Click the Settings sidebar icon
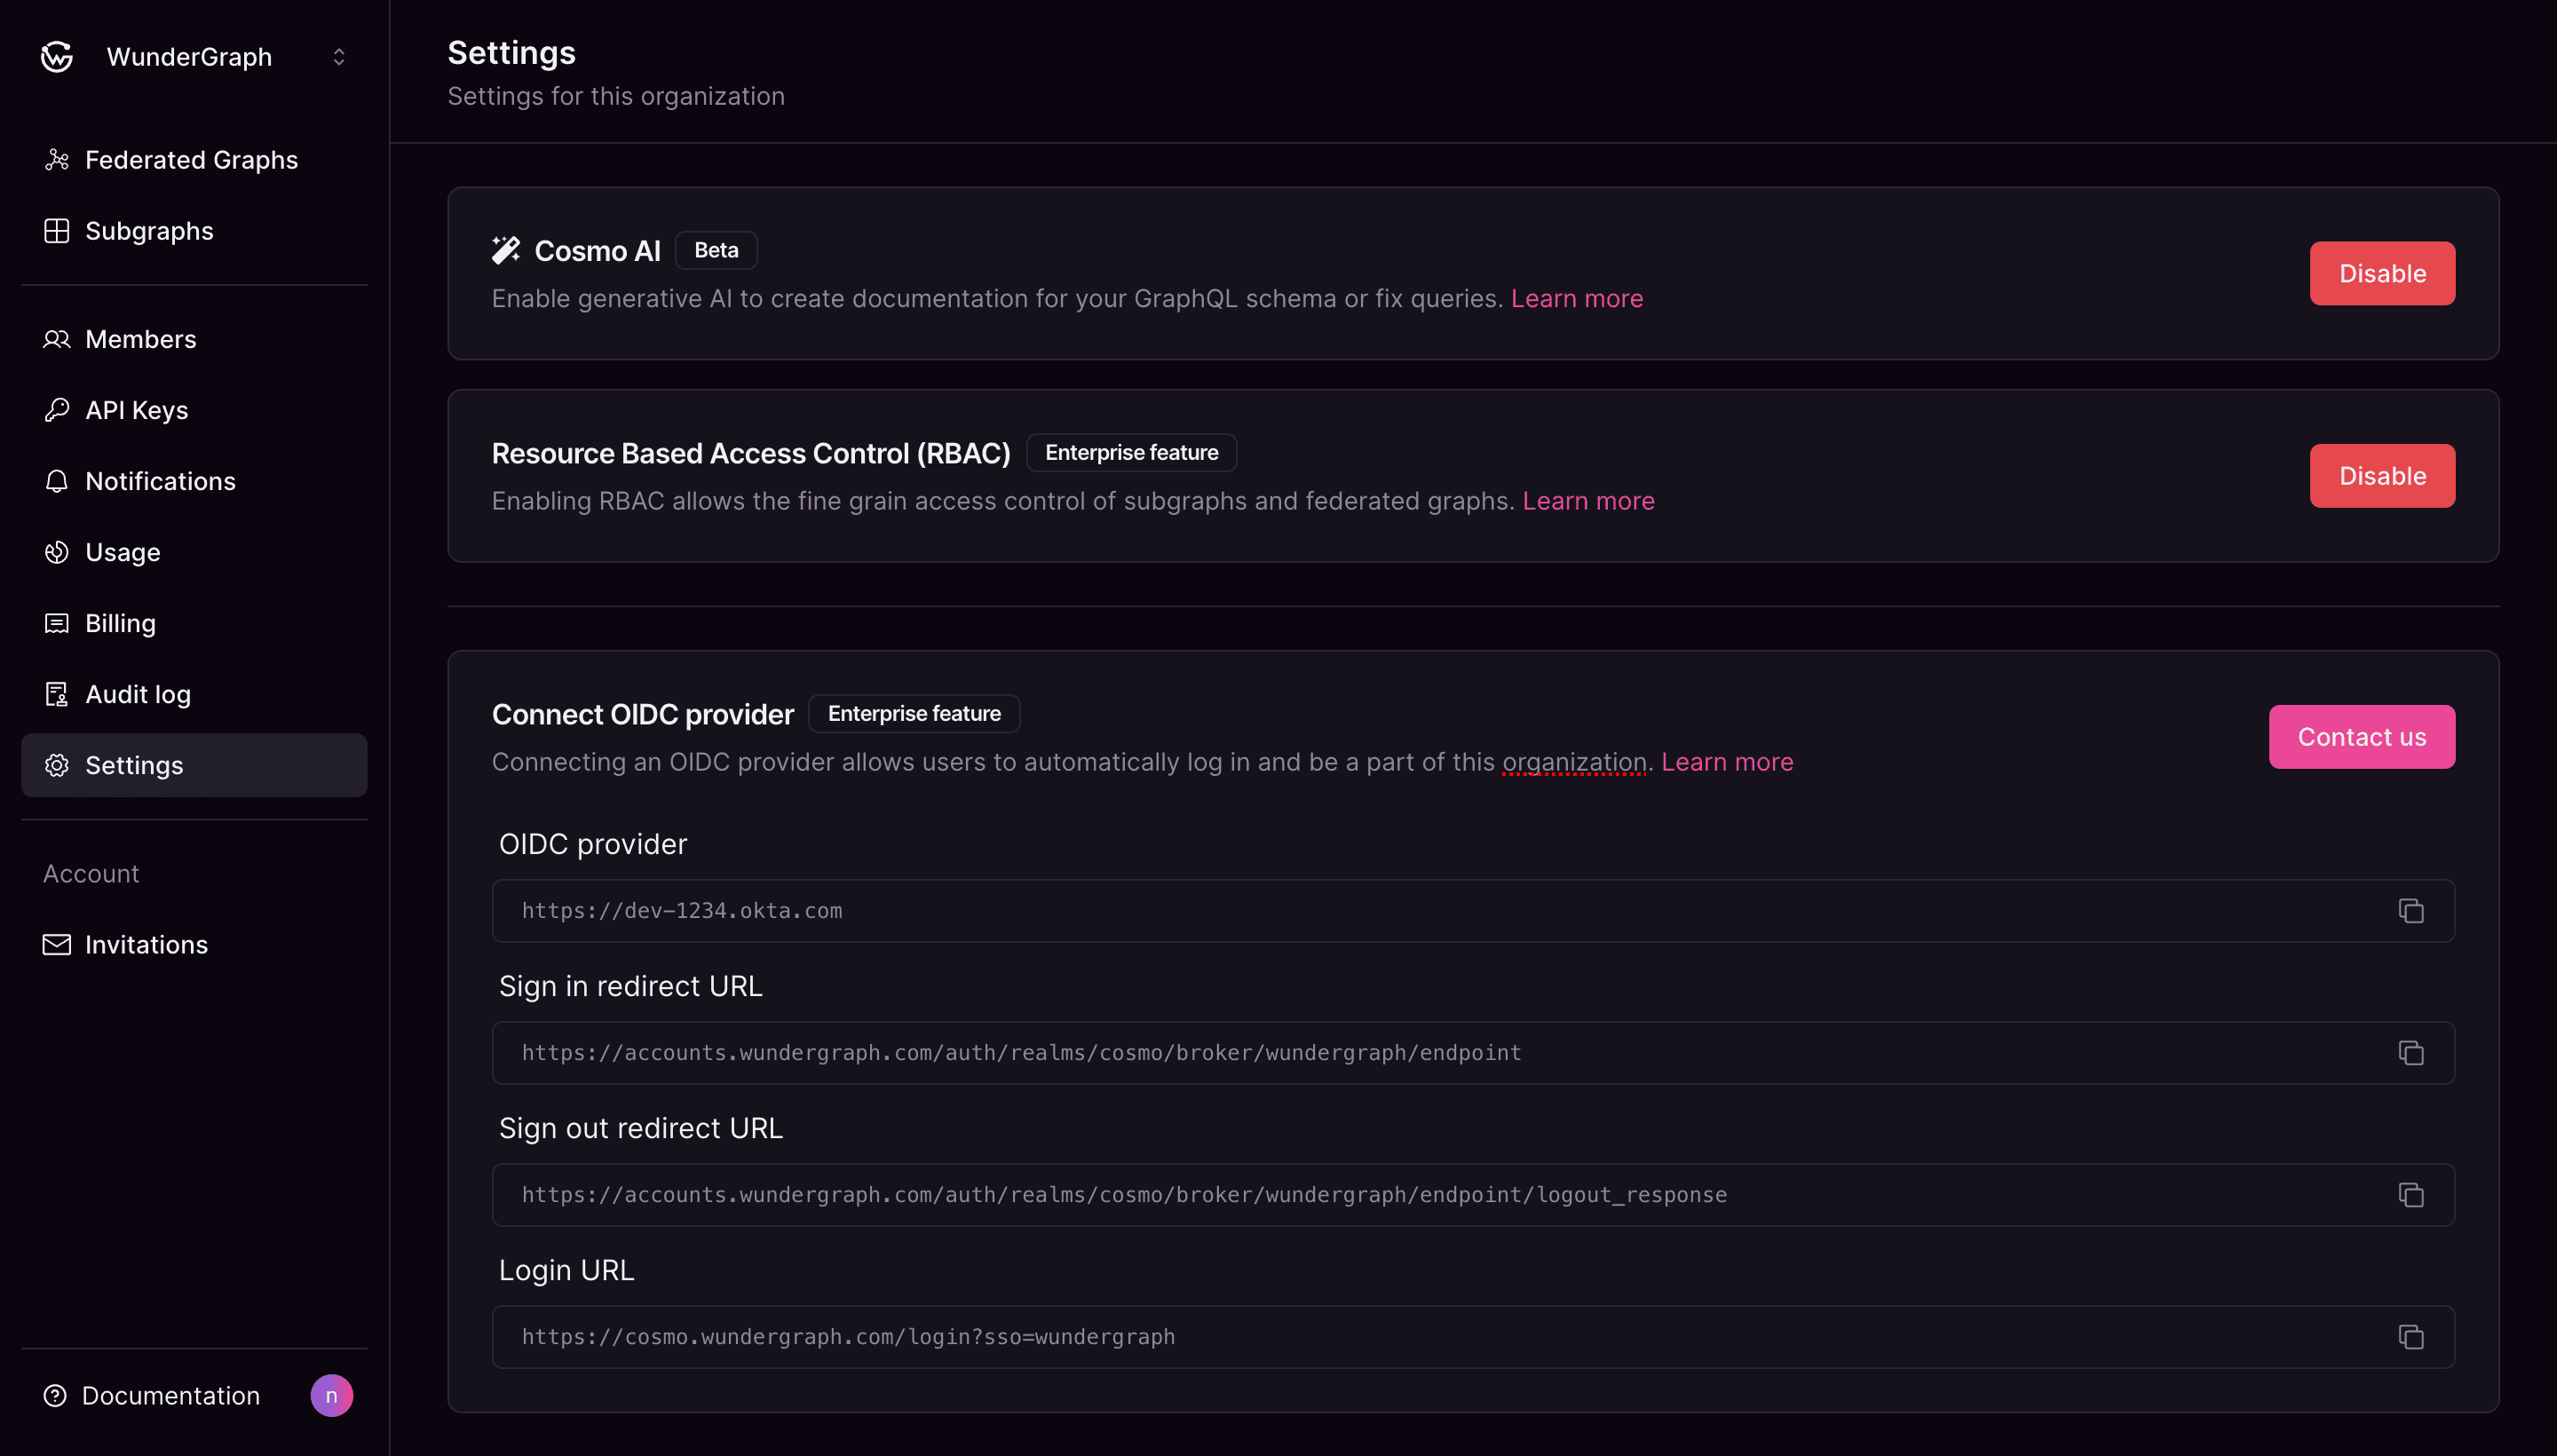Image resolution: width=2557 pixels, height=1456 pixels. tap(56, 764)
